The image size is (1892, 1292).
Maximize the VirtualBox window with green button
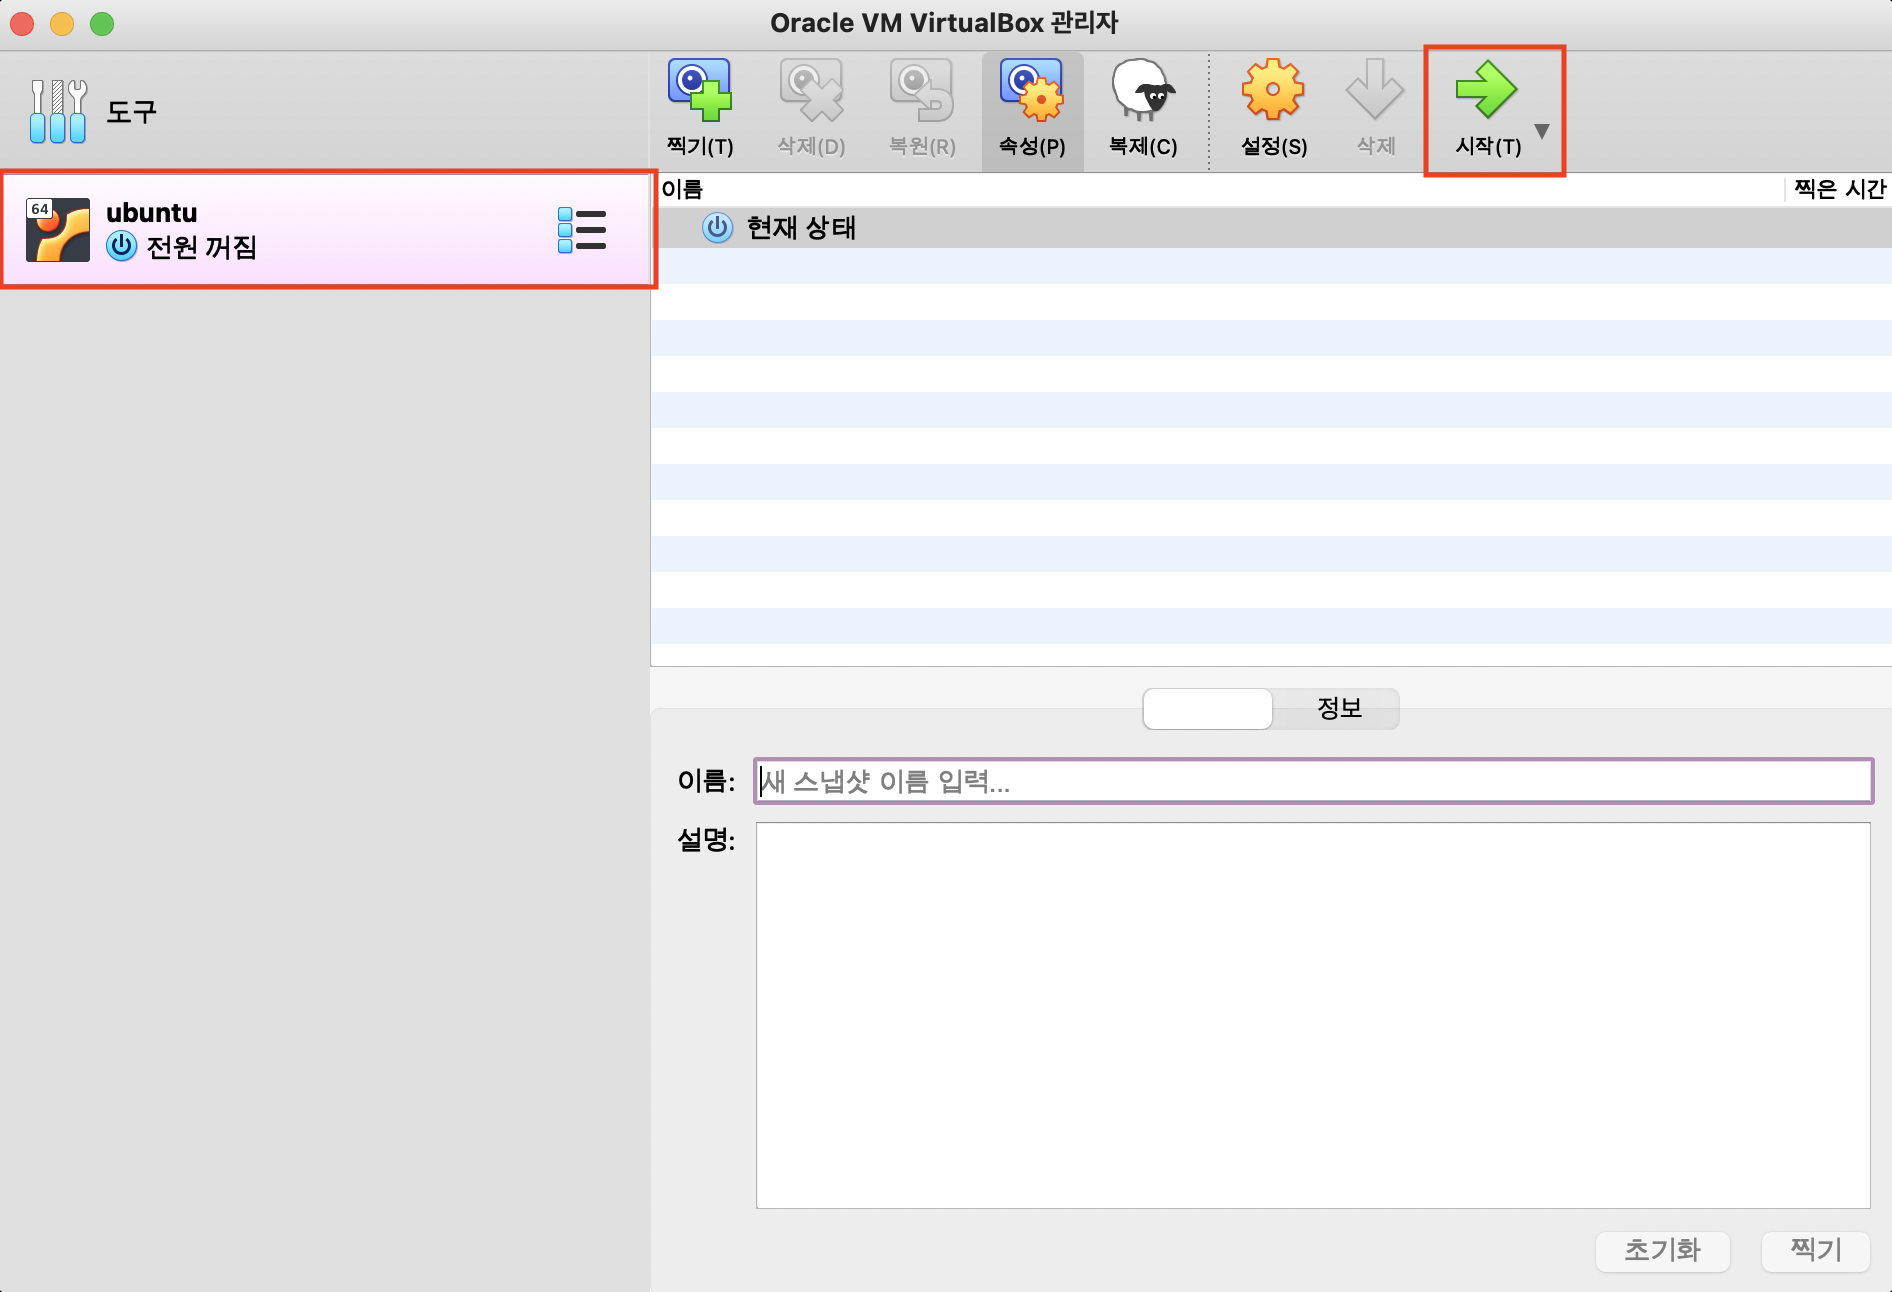click(102, 23)
